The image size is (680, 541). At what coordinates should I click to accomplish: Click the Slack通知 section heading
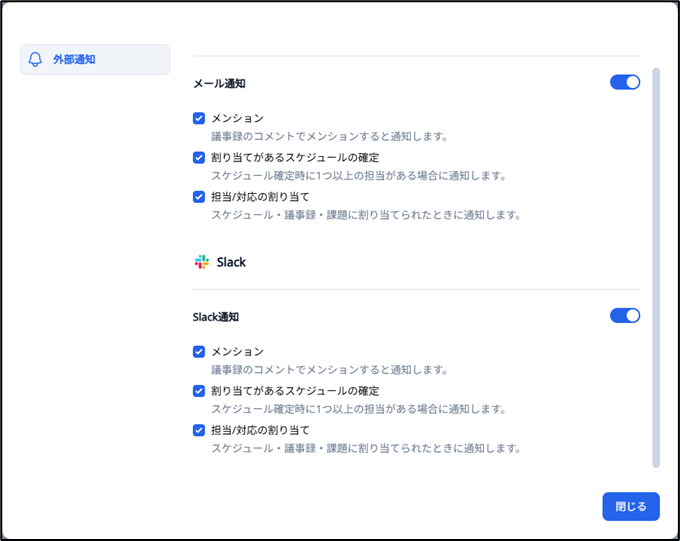point(216,317)
